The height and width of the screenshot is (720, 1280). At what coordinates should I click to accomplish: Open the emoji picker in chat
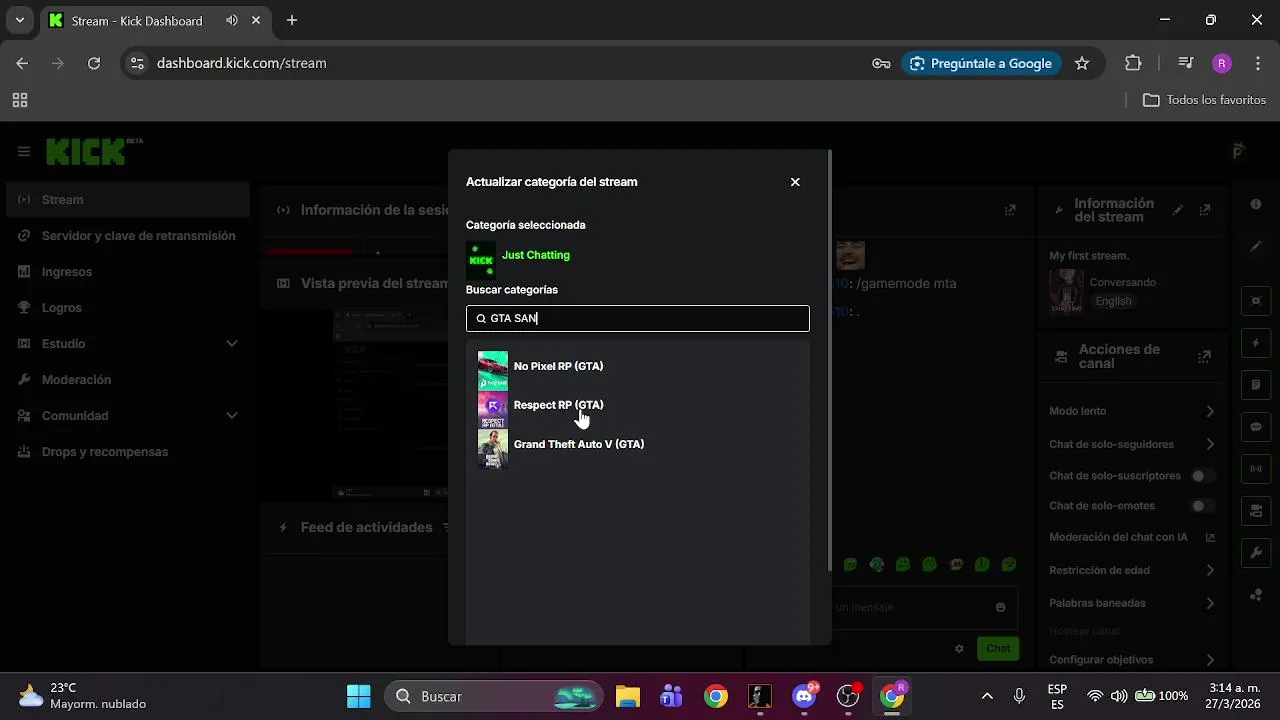click(x=1000, y=607)
